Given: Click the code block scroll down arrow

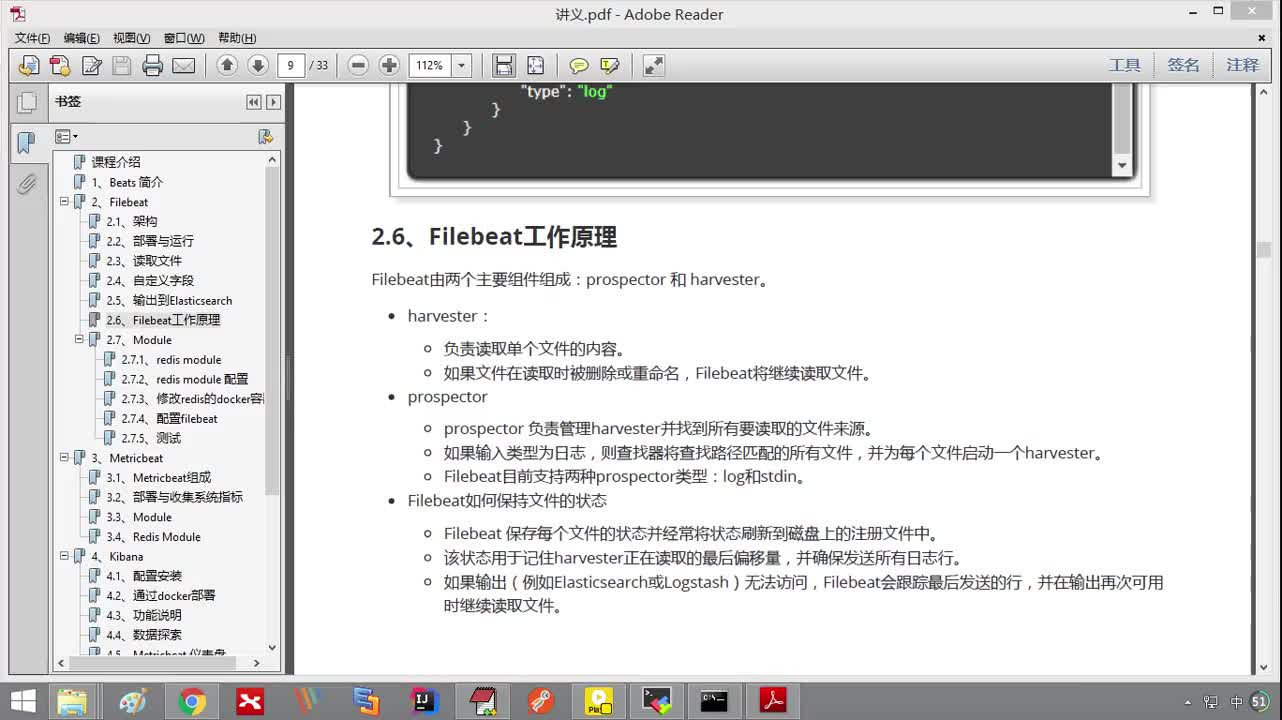Looking at the screenshot, I should point(1122,166).
